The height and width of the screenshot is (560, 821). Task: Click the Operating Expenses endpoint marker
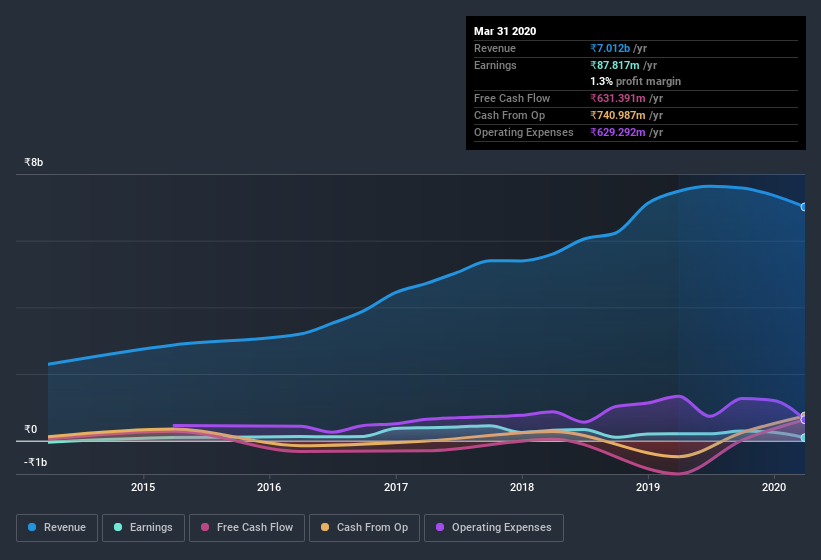(804, 420)
